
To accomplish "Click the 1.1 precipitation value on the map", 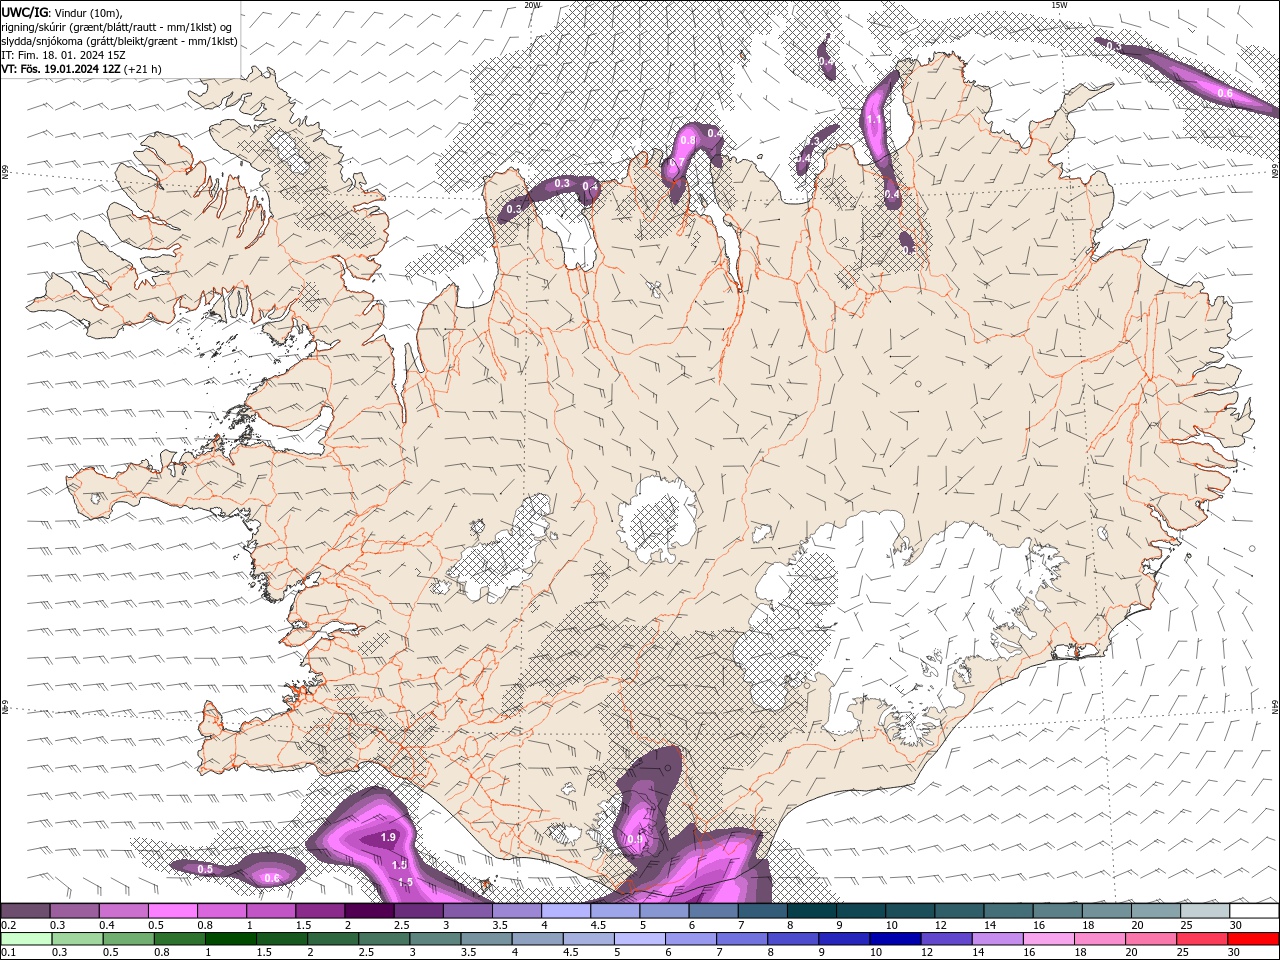I will 874,120.
